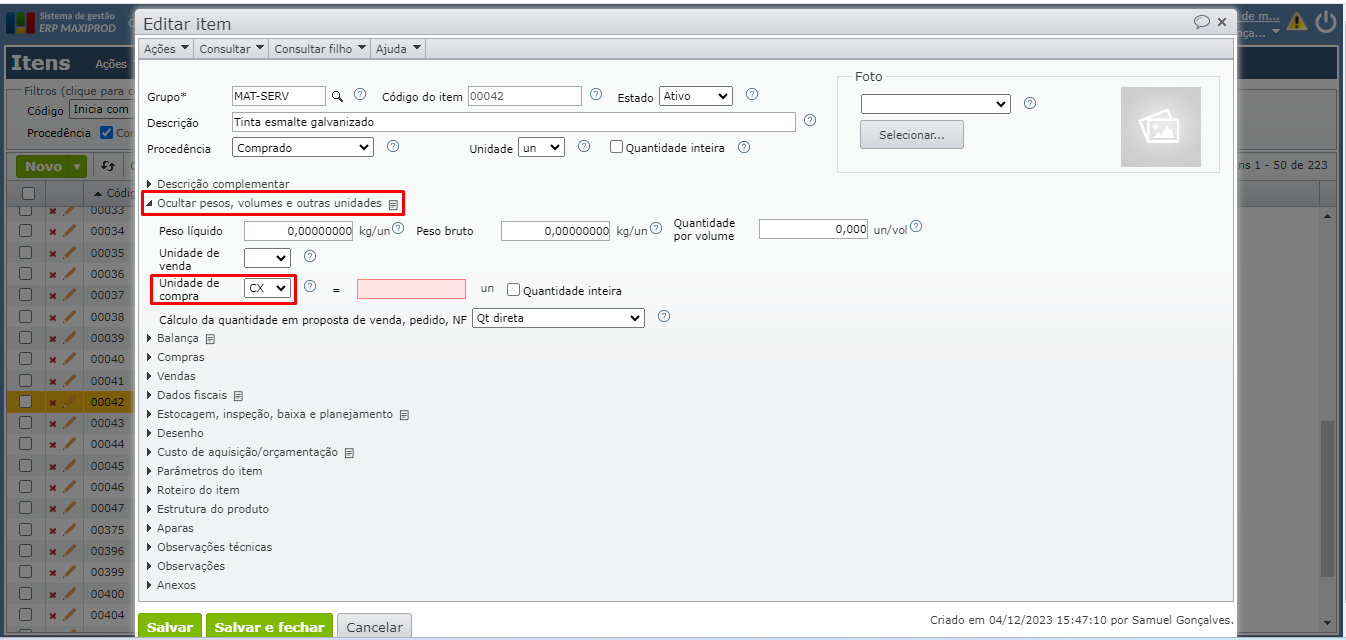Viewport: 1346px width, 640px height.
Task: Click the edit pencil for item 00042
Action: click(70, 402)
